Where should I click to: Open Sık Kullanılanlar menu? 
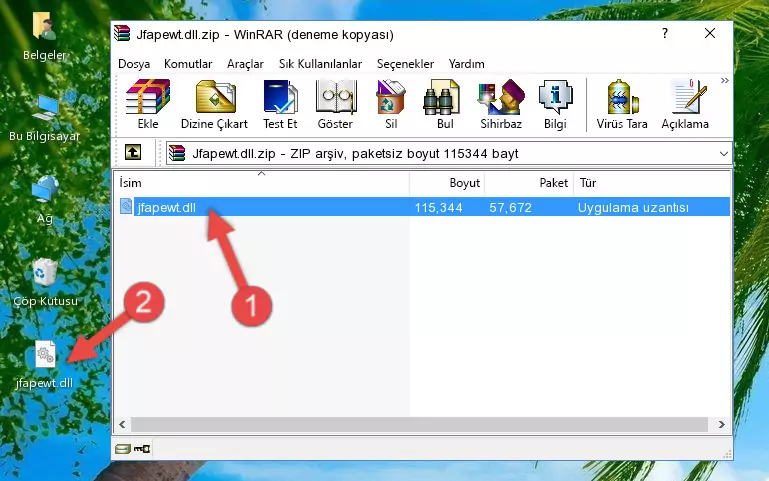[320, 64]
